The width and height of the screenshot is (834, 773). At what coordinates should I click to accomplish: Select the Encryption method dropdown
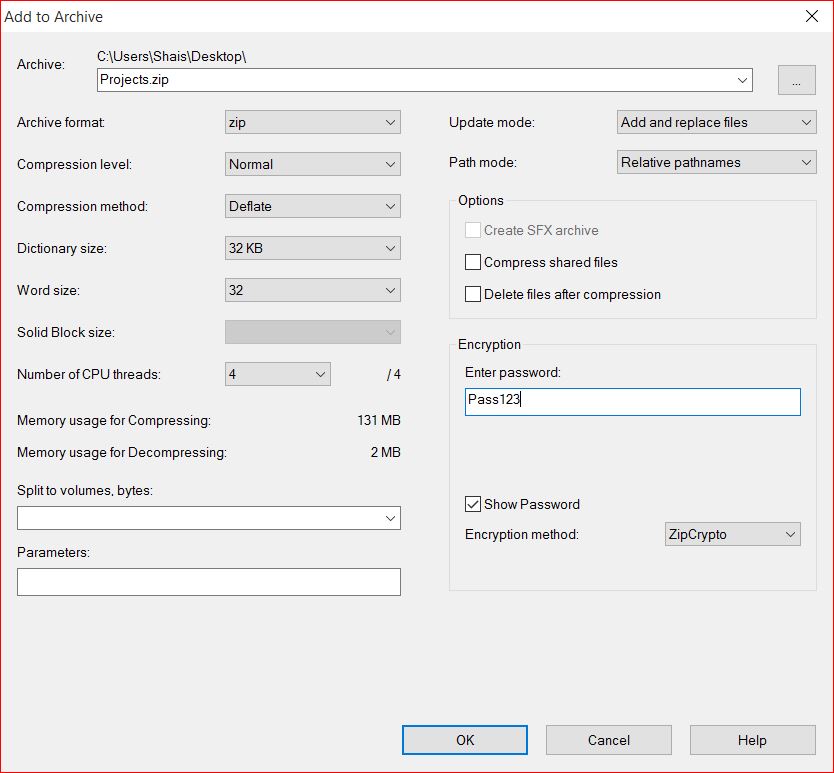click(732, 534)
